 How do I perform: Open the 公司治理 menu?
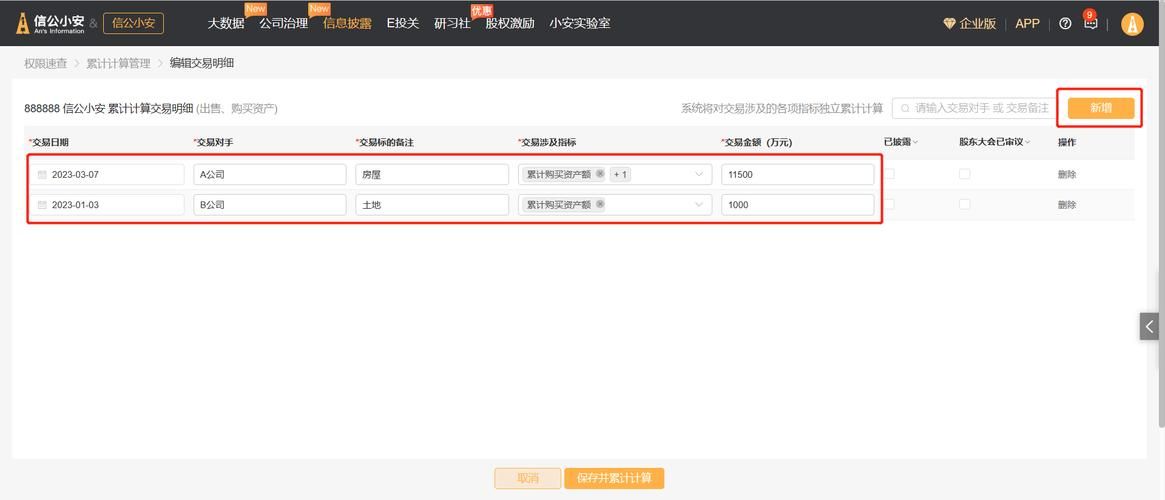[x=284, y=24]
